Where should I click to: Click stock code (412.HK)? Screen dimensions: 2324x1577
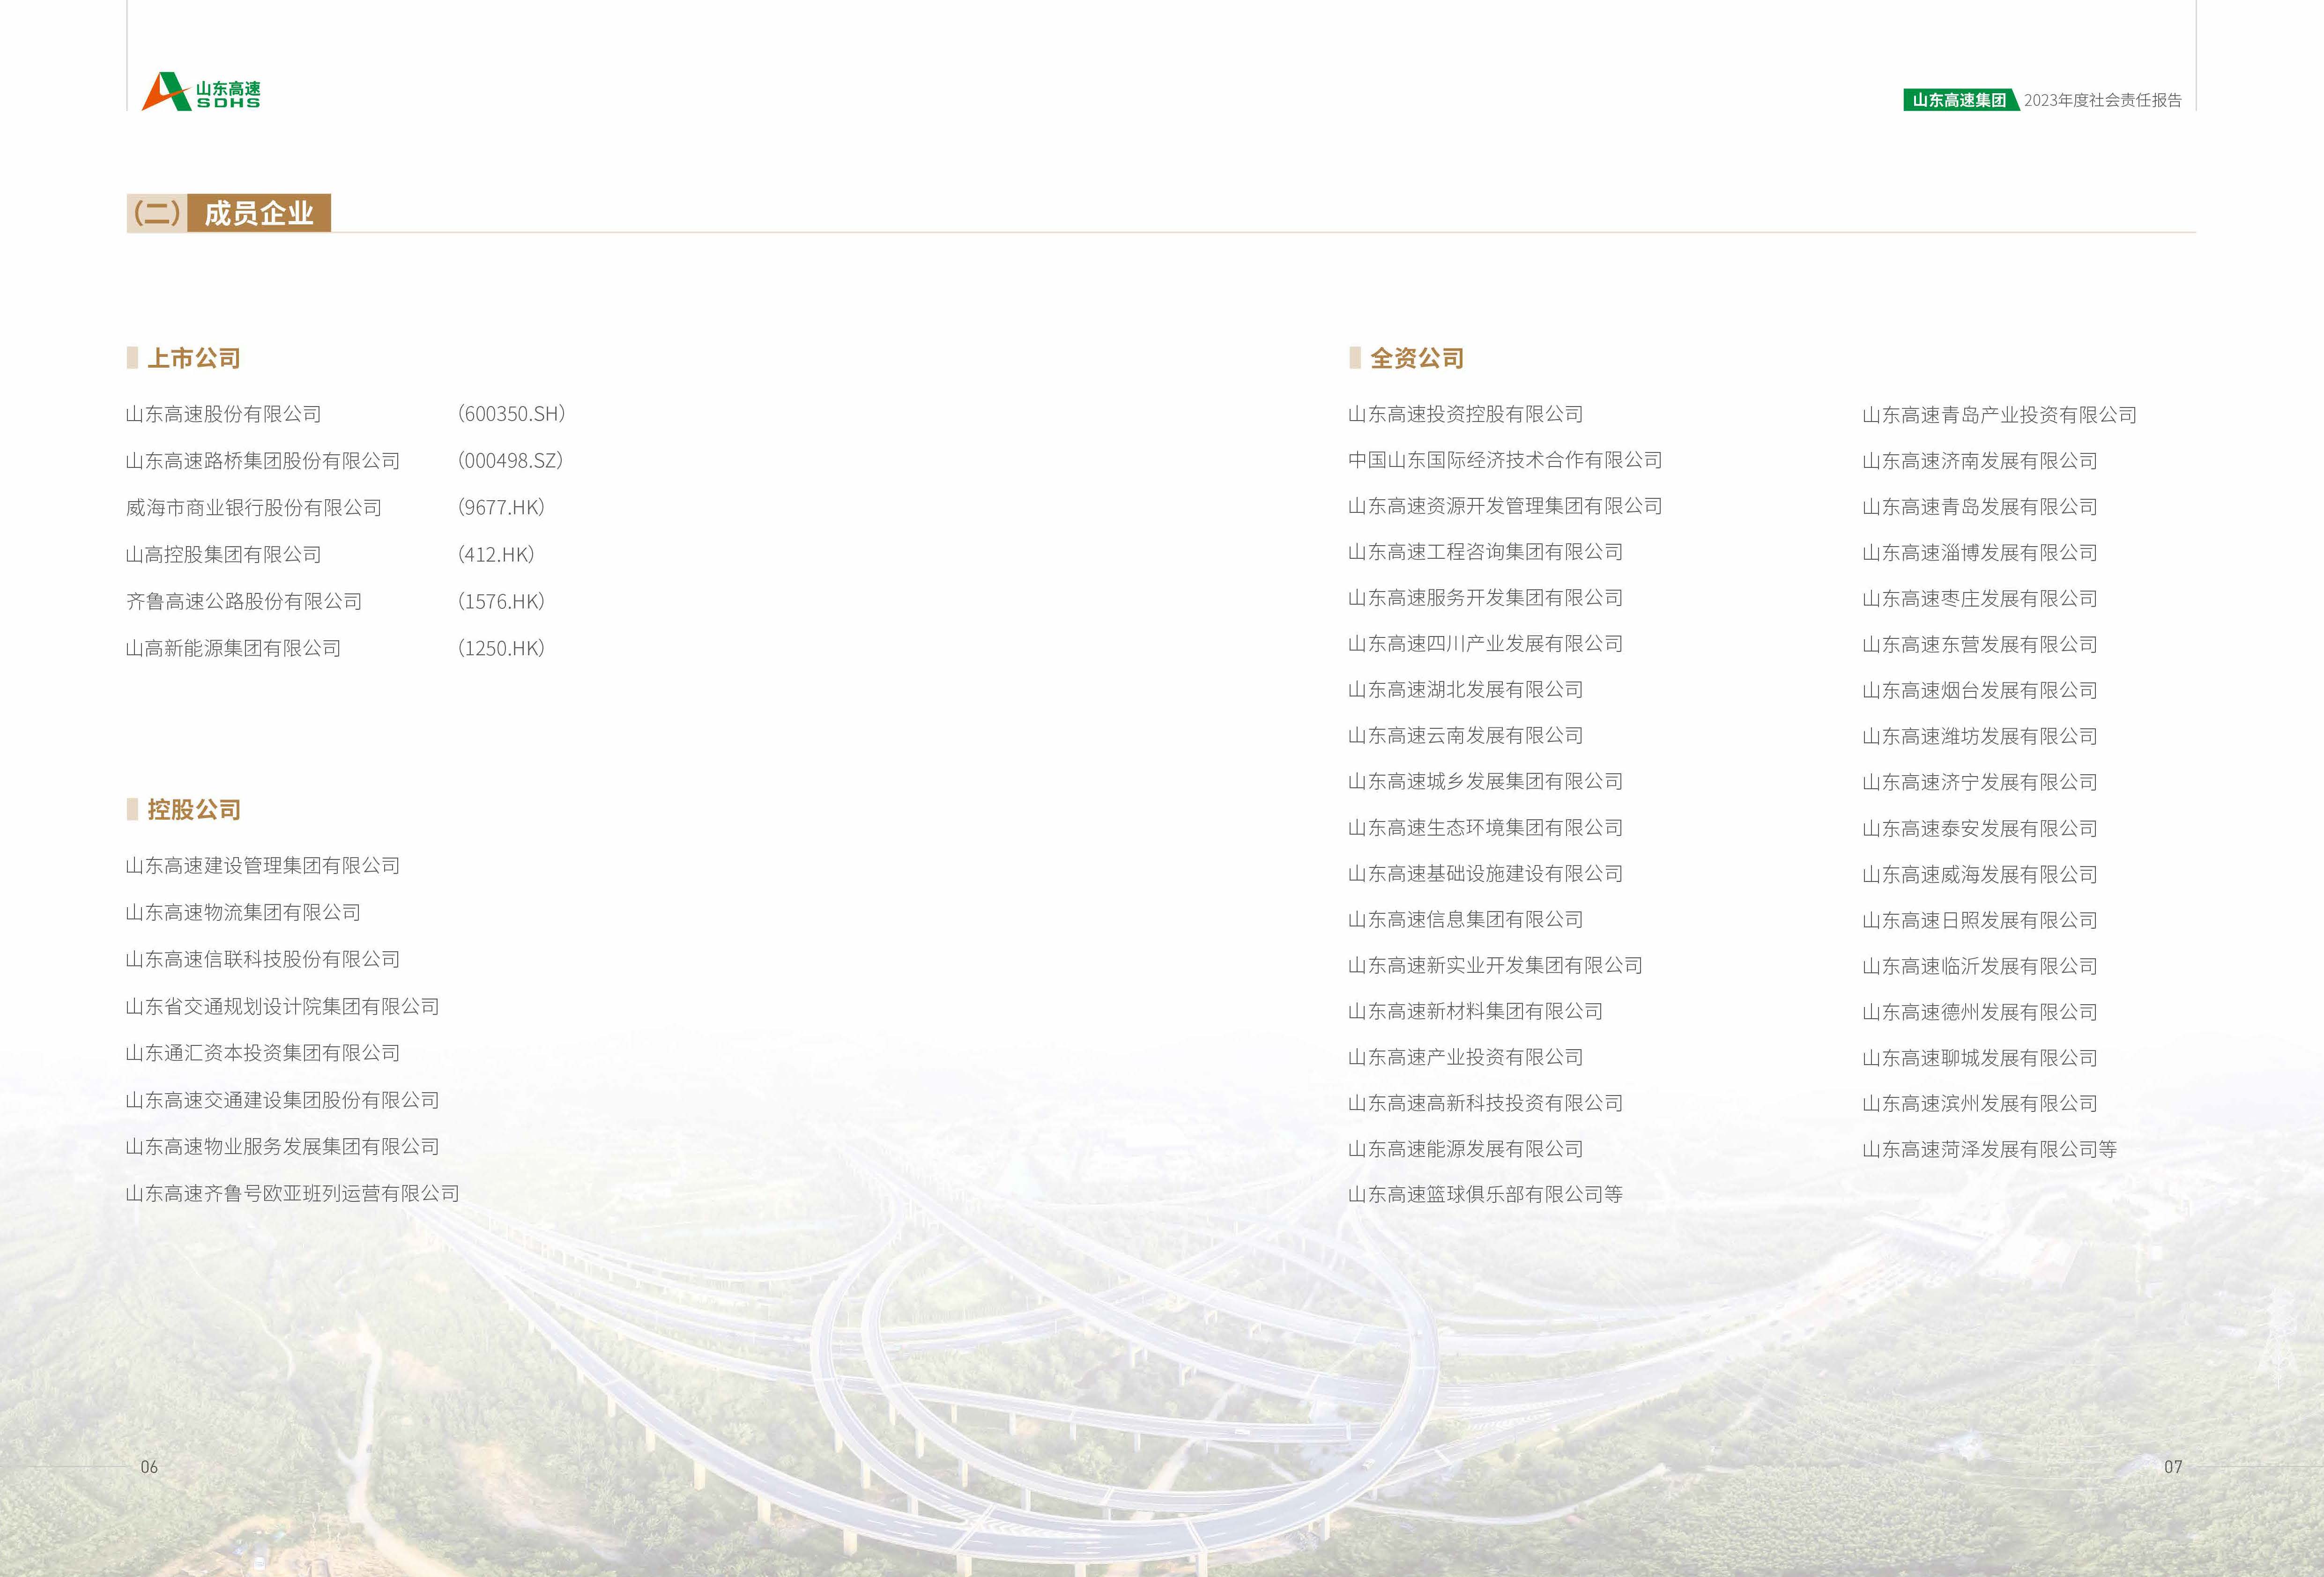click(x=497, y=554)
